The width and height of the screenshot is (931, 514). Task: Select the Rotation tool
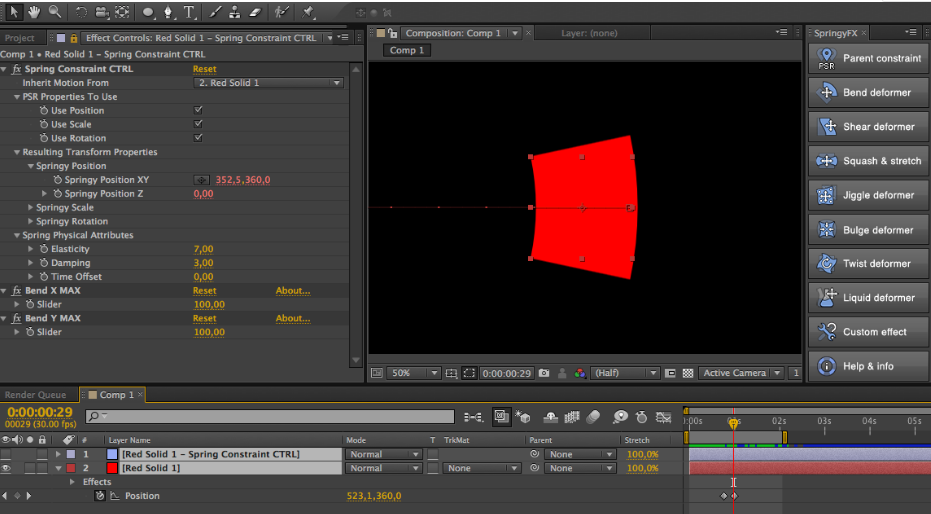[81, 12]
